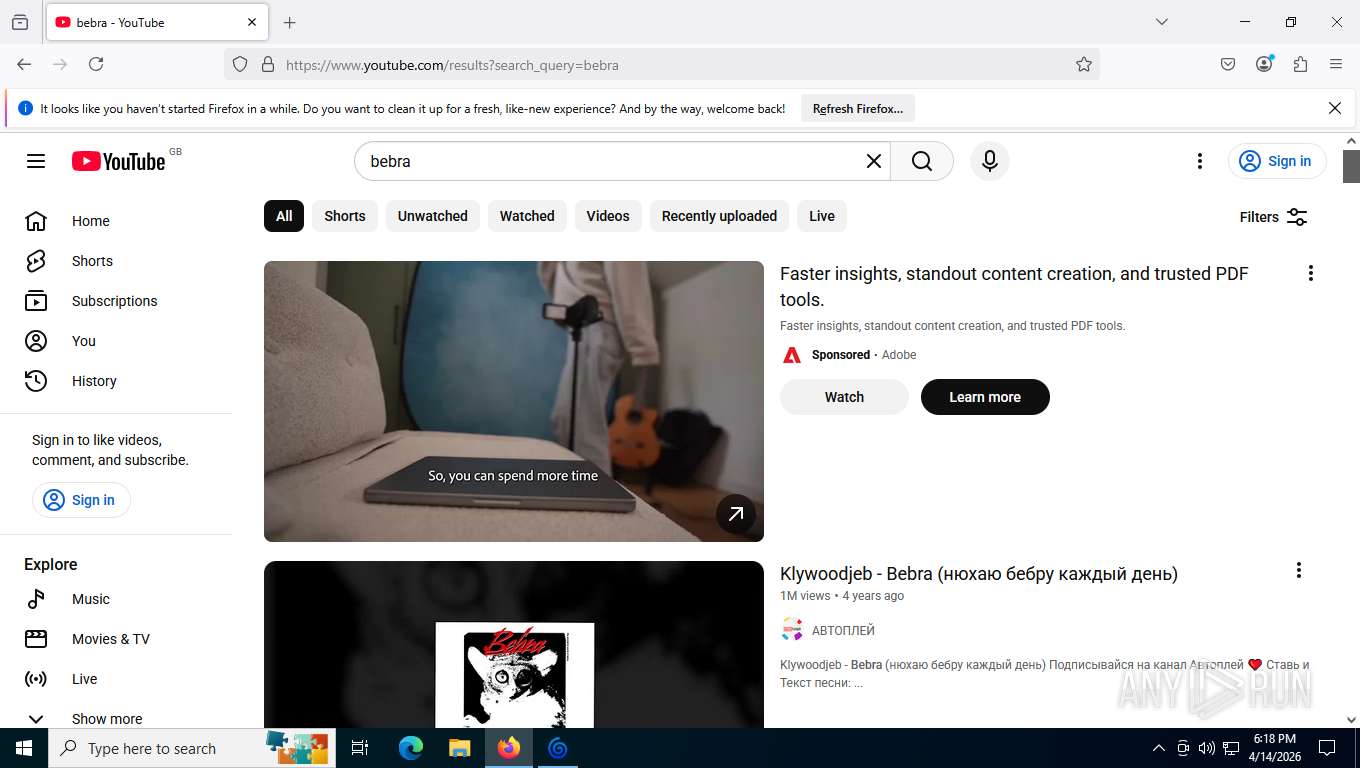Open АВТОПЛЕЙ channel link
1360x768 pixels.
point(843,631)
